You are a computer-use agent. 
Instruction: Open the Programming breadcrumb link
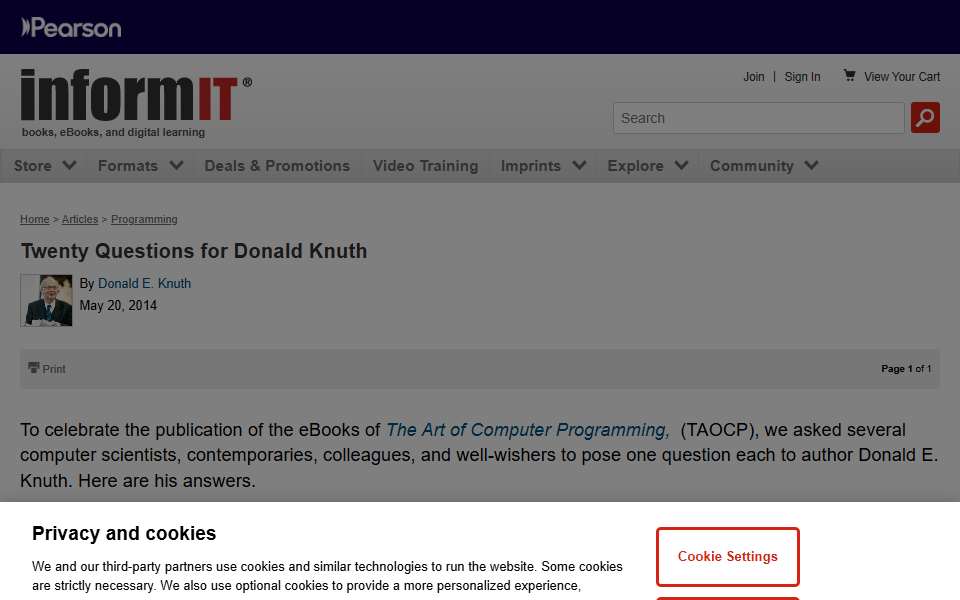tap(144, 219)
